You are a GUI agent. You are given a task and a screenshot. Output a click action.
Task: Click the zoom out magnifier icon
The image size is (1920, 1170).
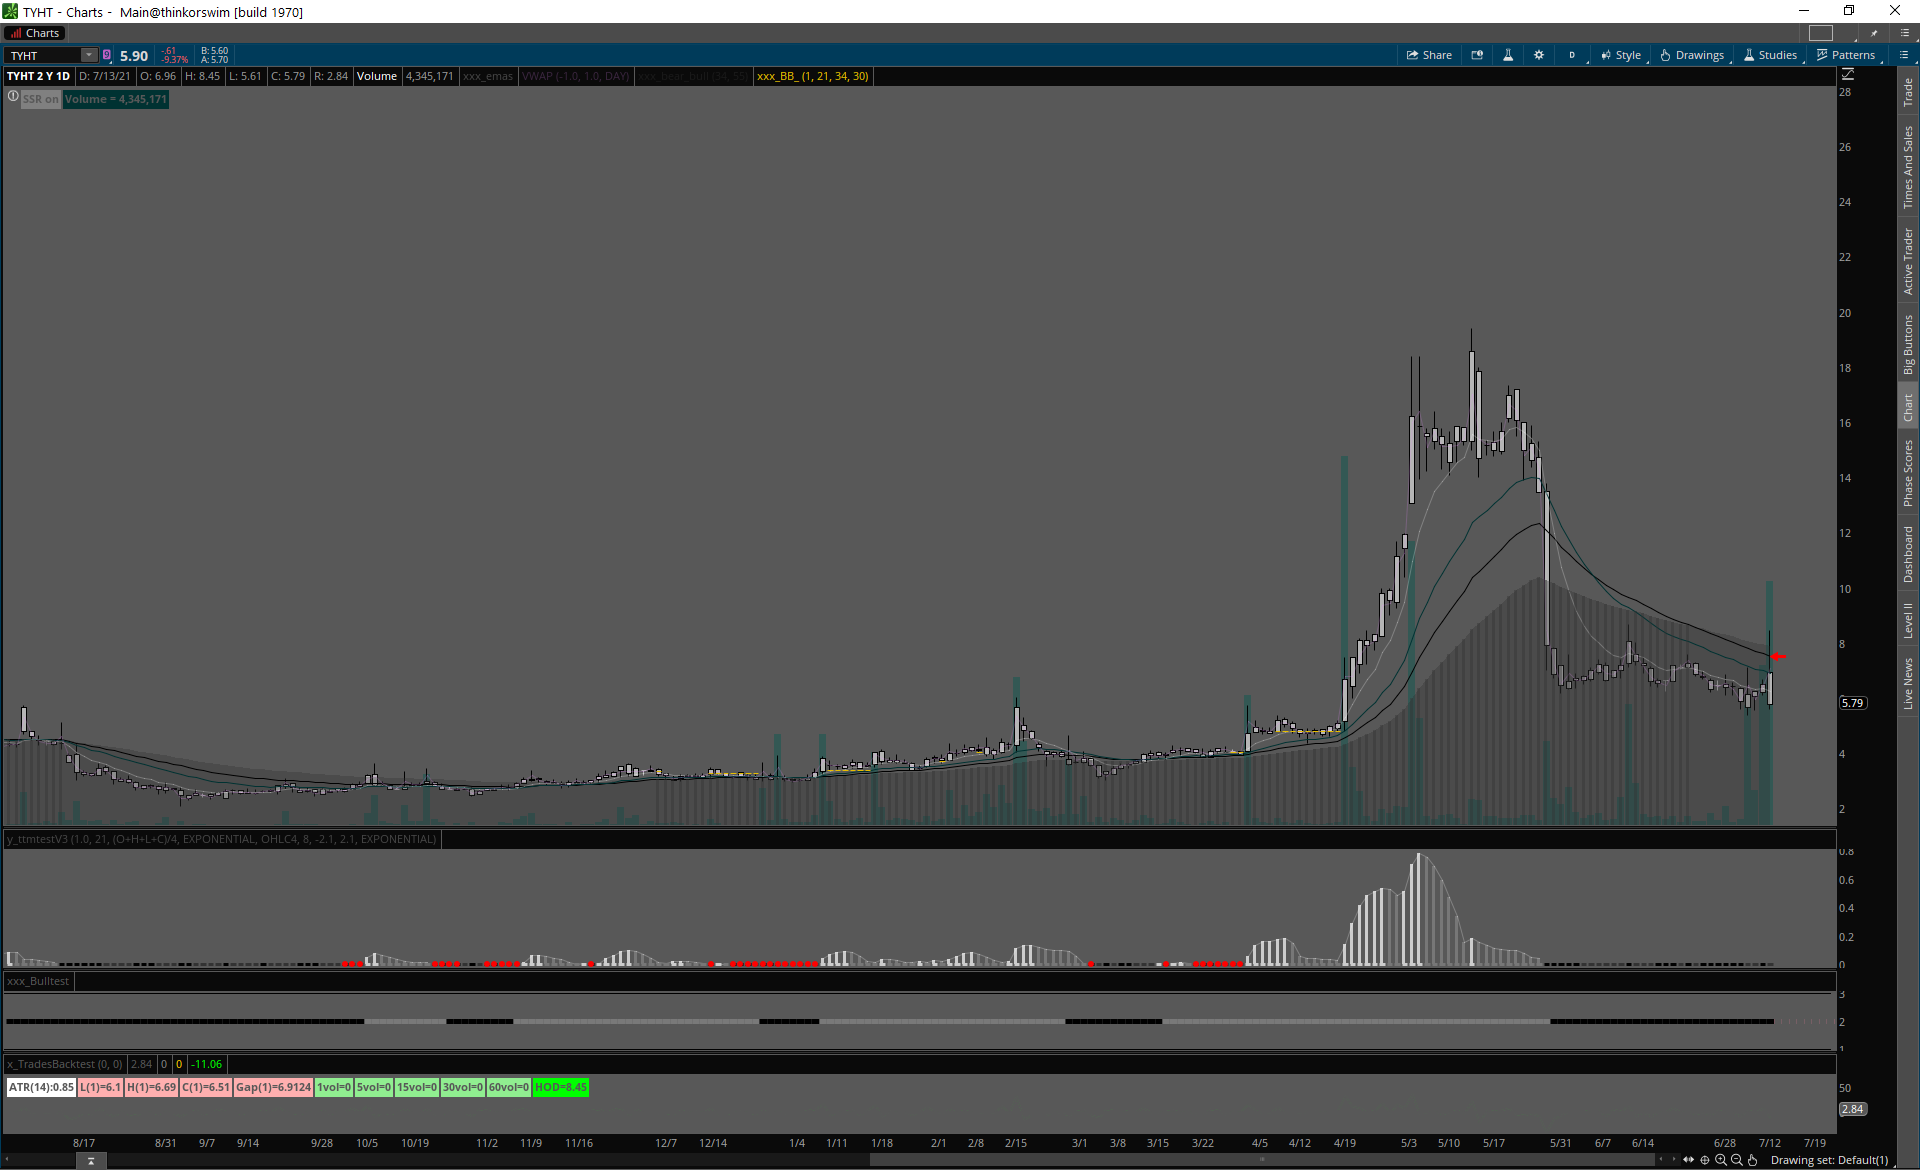(1737, 1160)
